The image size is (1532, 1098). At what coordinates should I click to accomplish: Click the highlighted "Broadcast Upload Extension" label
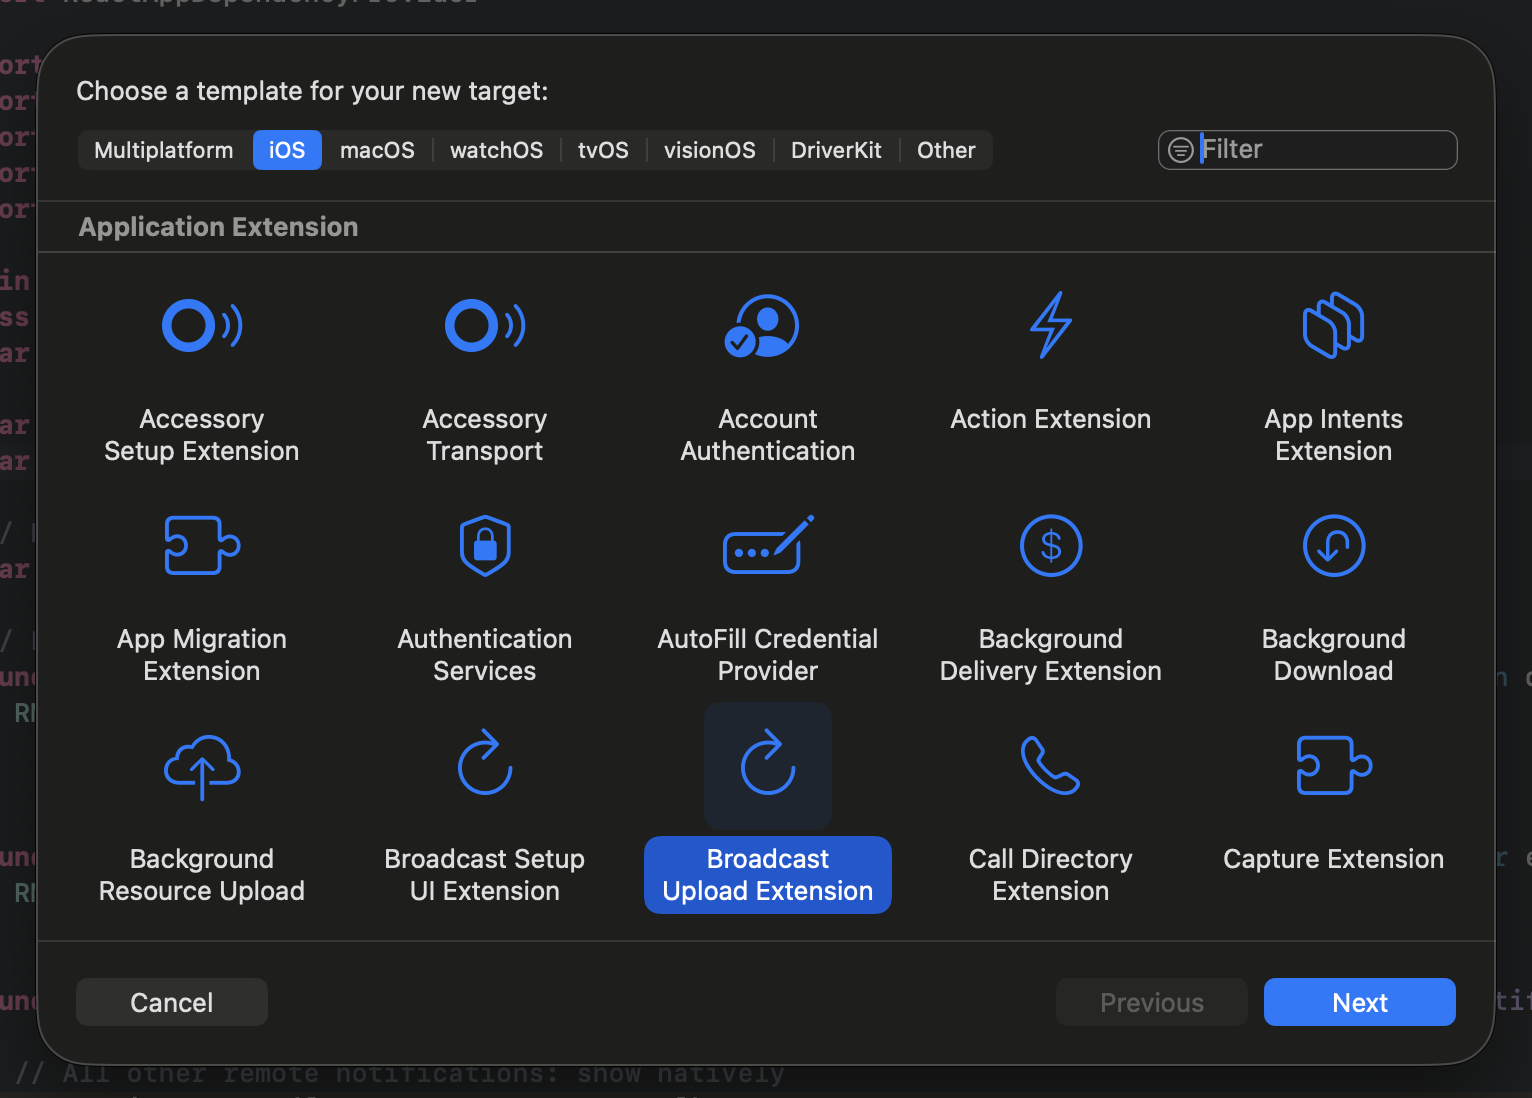pyautogui.click(x=768, y=875)
